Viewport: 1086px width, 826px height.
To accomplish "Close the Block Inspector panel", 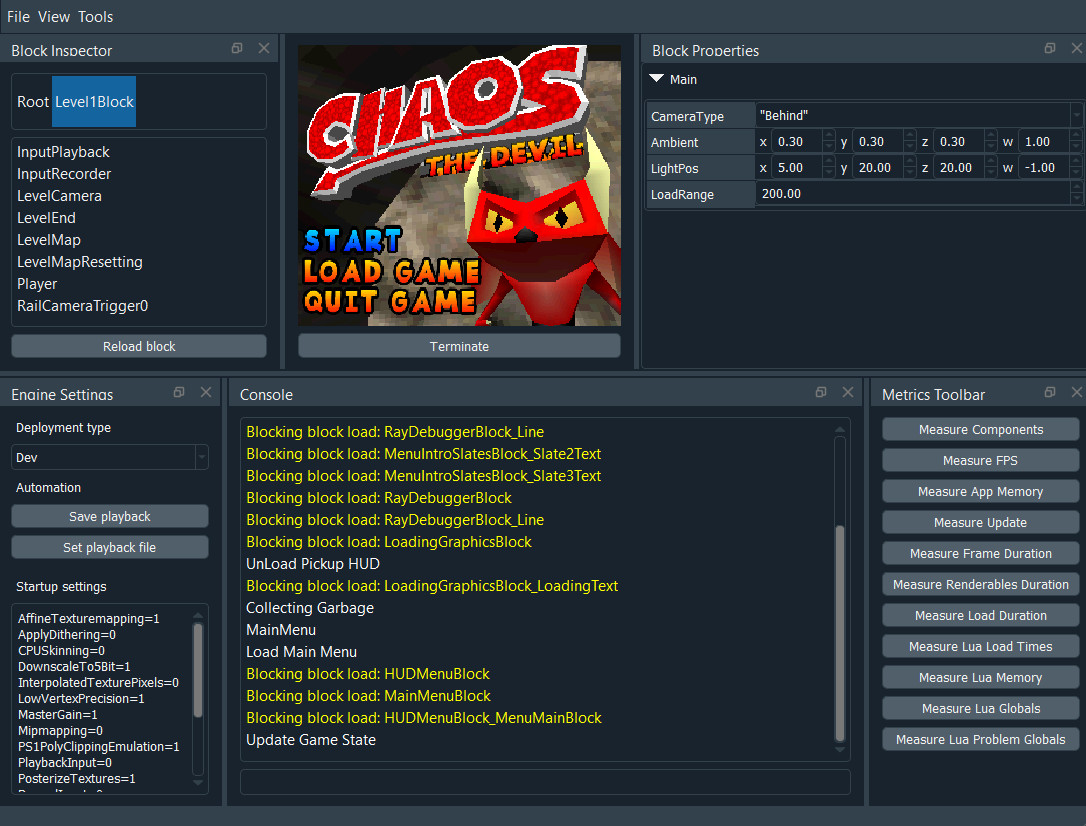I will [264, 48].
